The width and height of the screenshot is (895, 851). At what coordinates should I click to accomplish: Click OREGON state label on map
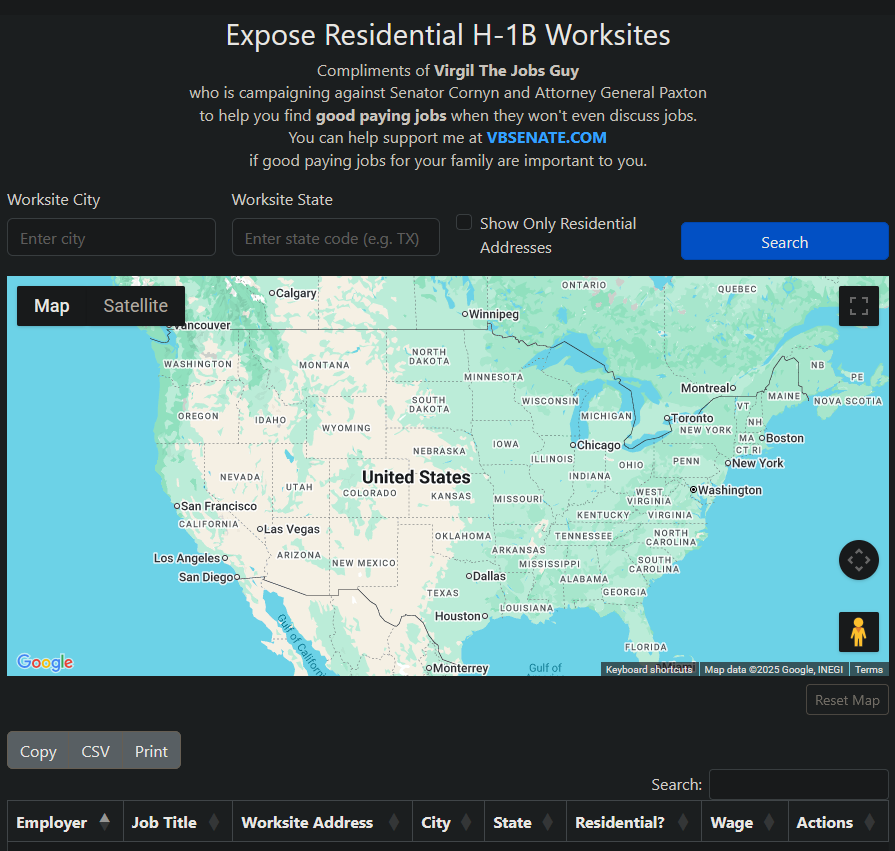198,416
